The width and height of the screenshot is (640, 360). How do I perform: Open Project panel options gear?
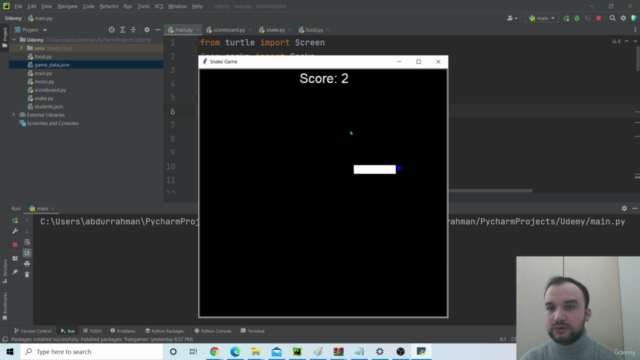pyautogui.click(x=147, y=30)
